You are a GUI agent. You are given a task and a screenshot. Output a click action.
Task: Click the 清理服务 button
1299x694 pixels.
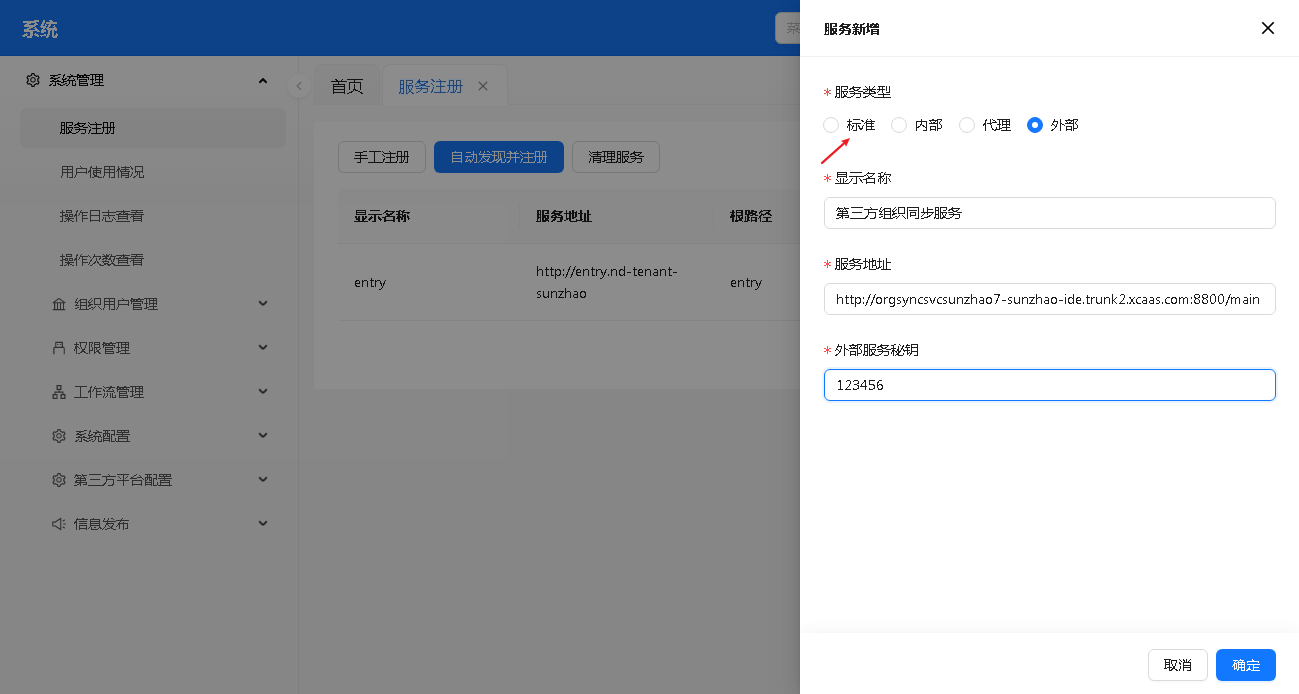pyautogui.click(x=616, y=157)
